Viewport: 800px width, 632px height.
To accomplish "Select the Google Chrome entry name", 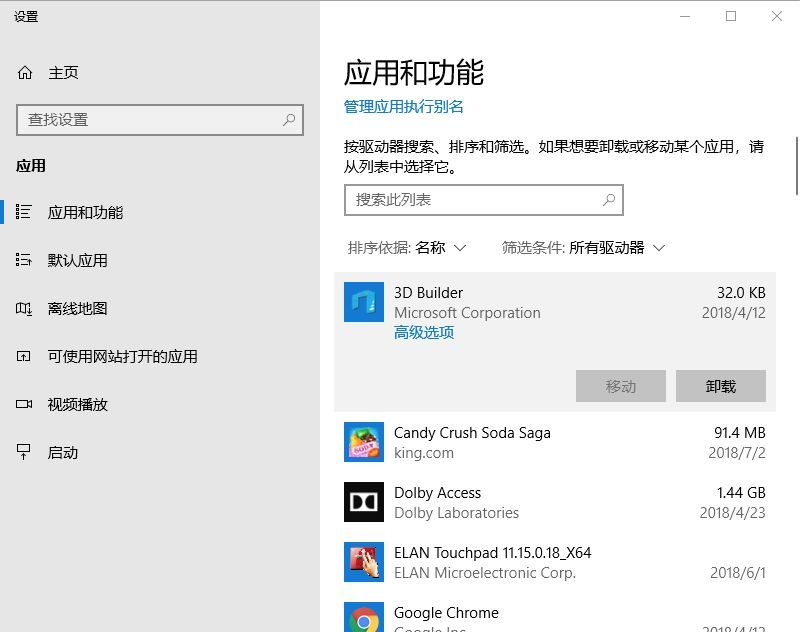I will [x=446, y=613].
